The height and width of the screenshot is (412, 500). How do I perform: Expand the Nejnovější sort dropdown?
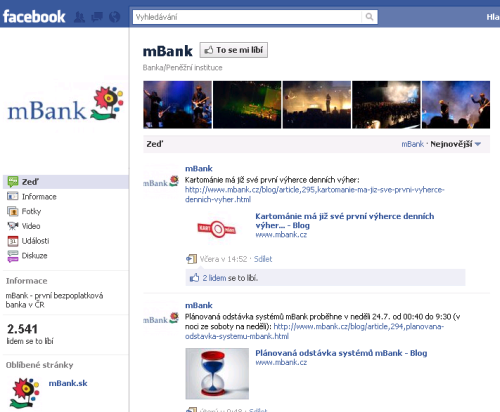[455, 144]
